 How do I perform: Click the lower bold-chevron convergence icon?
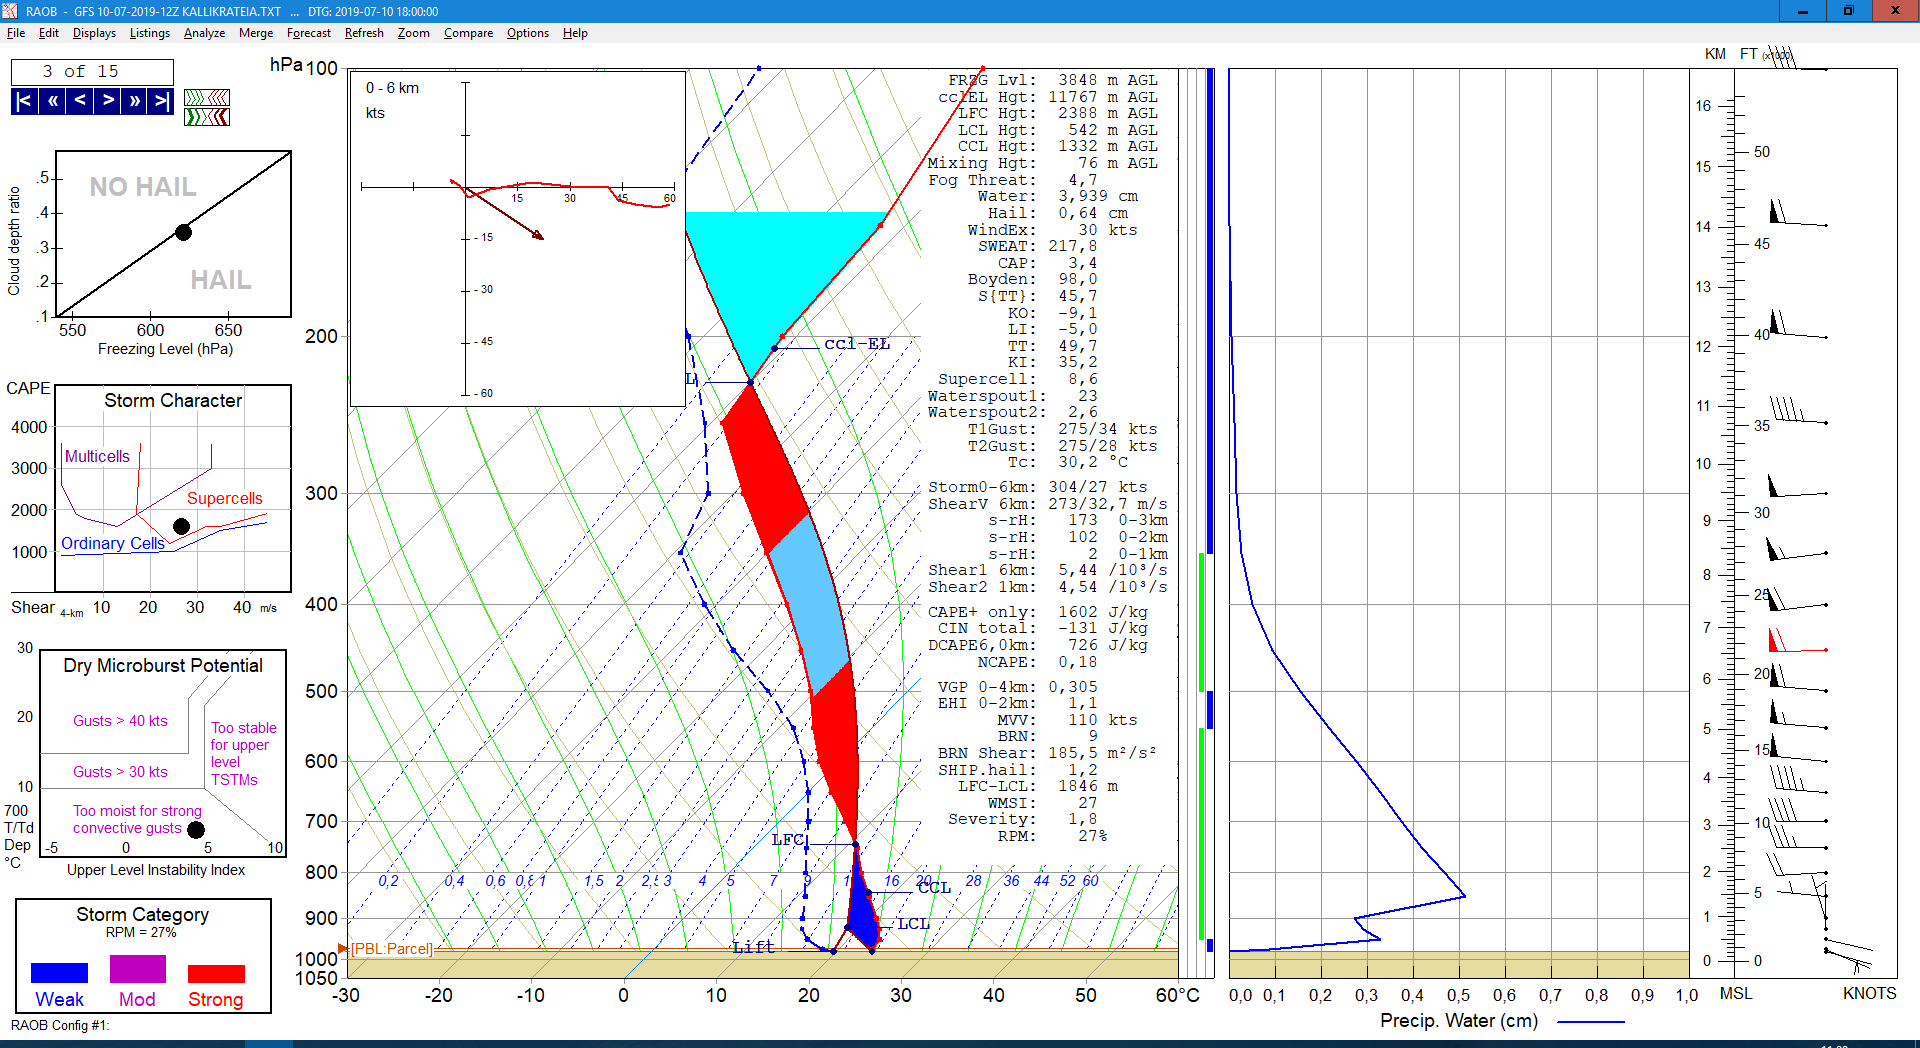pyautogui.click(x=207, y=117)
